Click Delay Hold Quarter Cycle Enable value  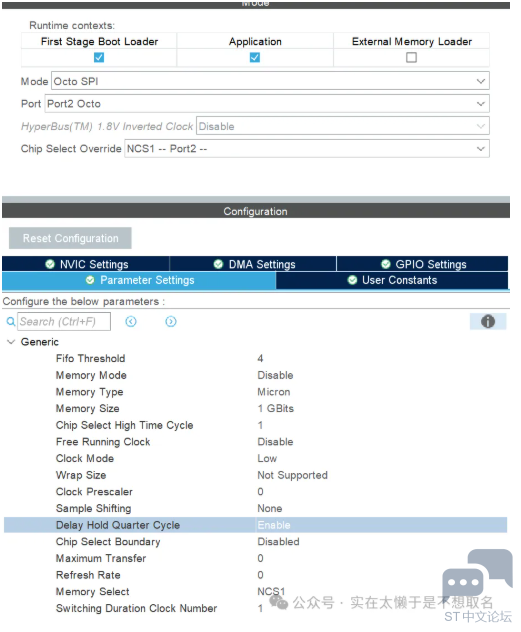click(274, 525)
